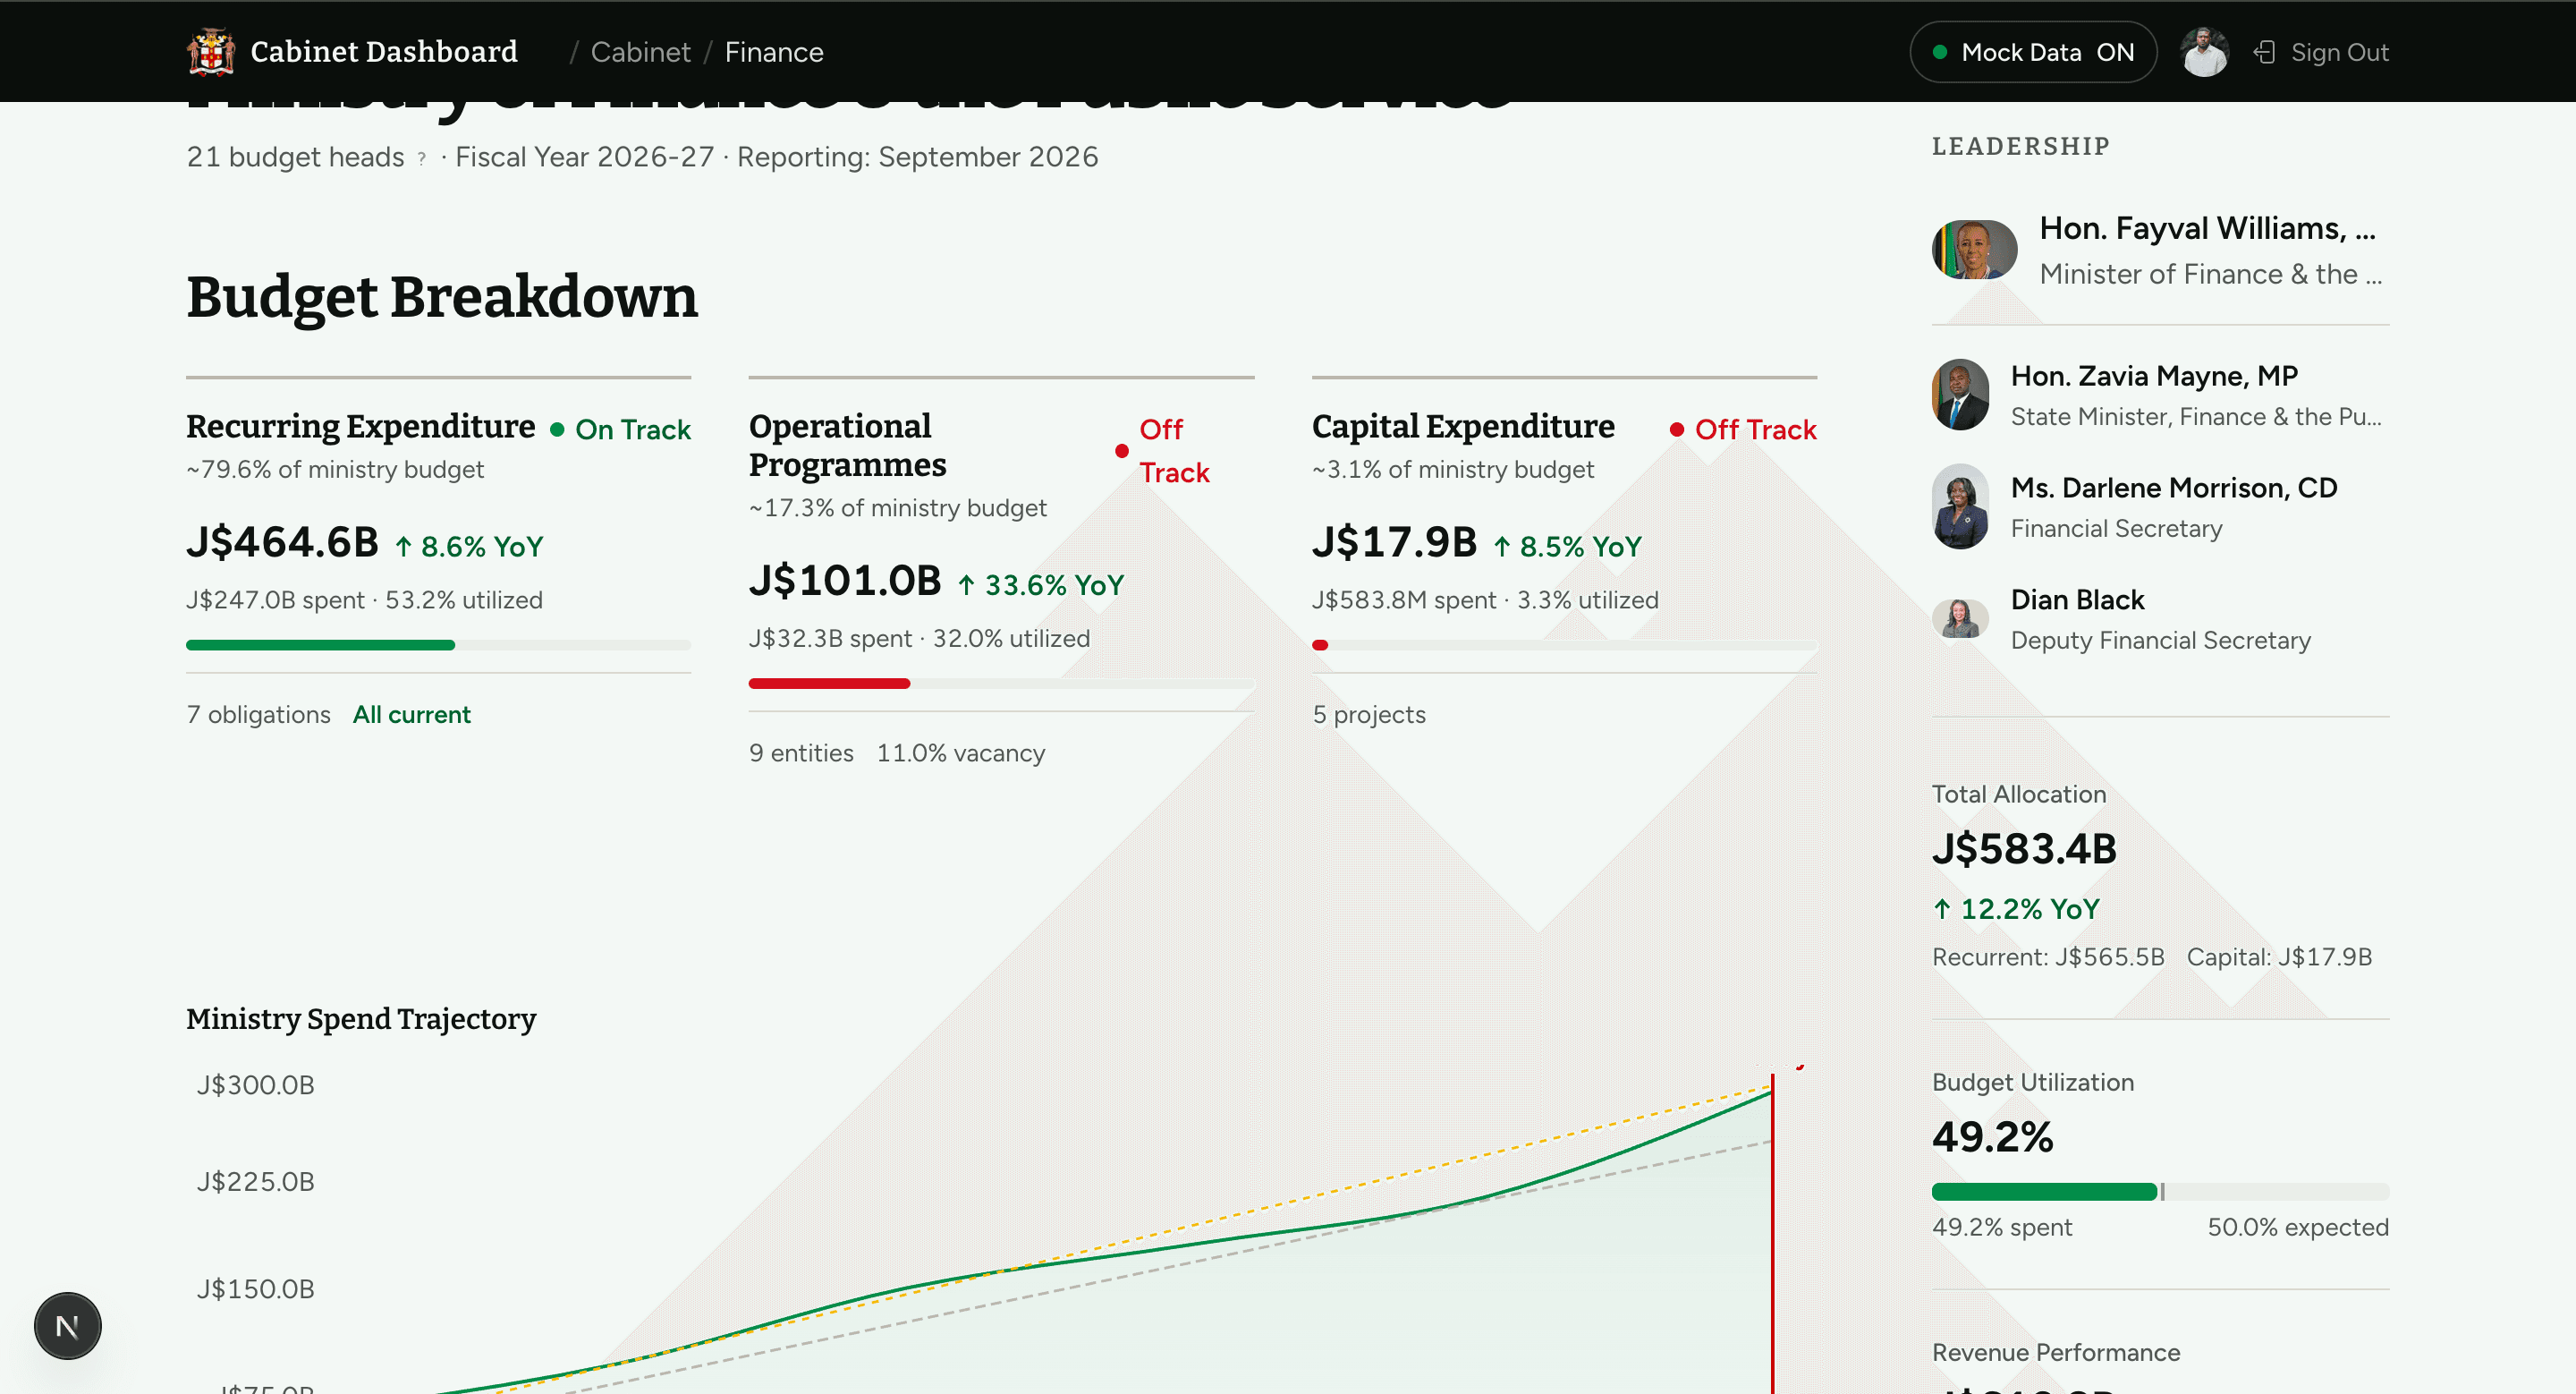Image resolution: width=2576 pixels, height=1394 pixels.
Task: Toggle the Mock Data ON switch
Action: (x=2033, y=52)
